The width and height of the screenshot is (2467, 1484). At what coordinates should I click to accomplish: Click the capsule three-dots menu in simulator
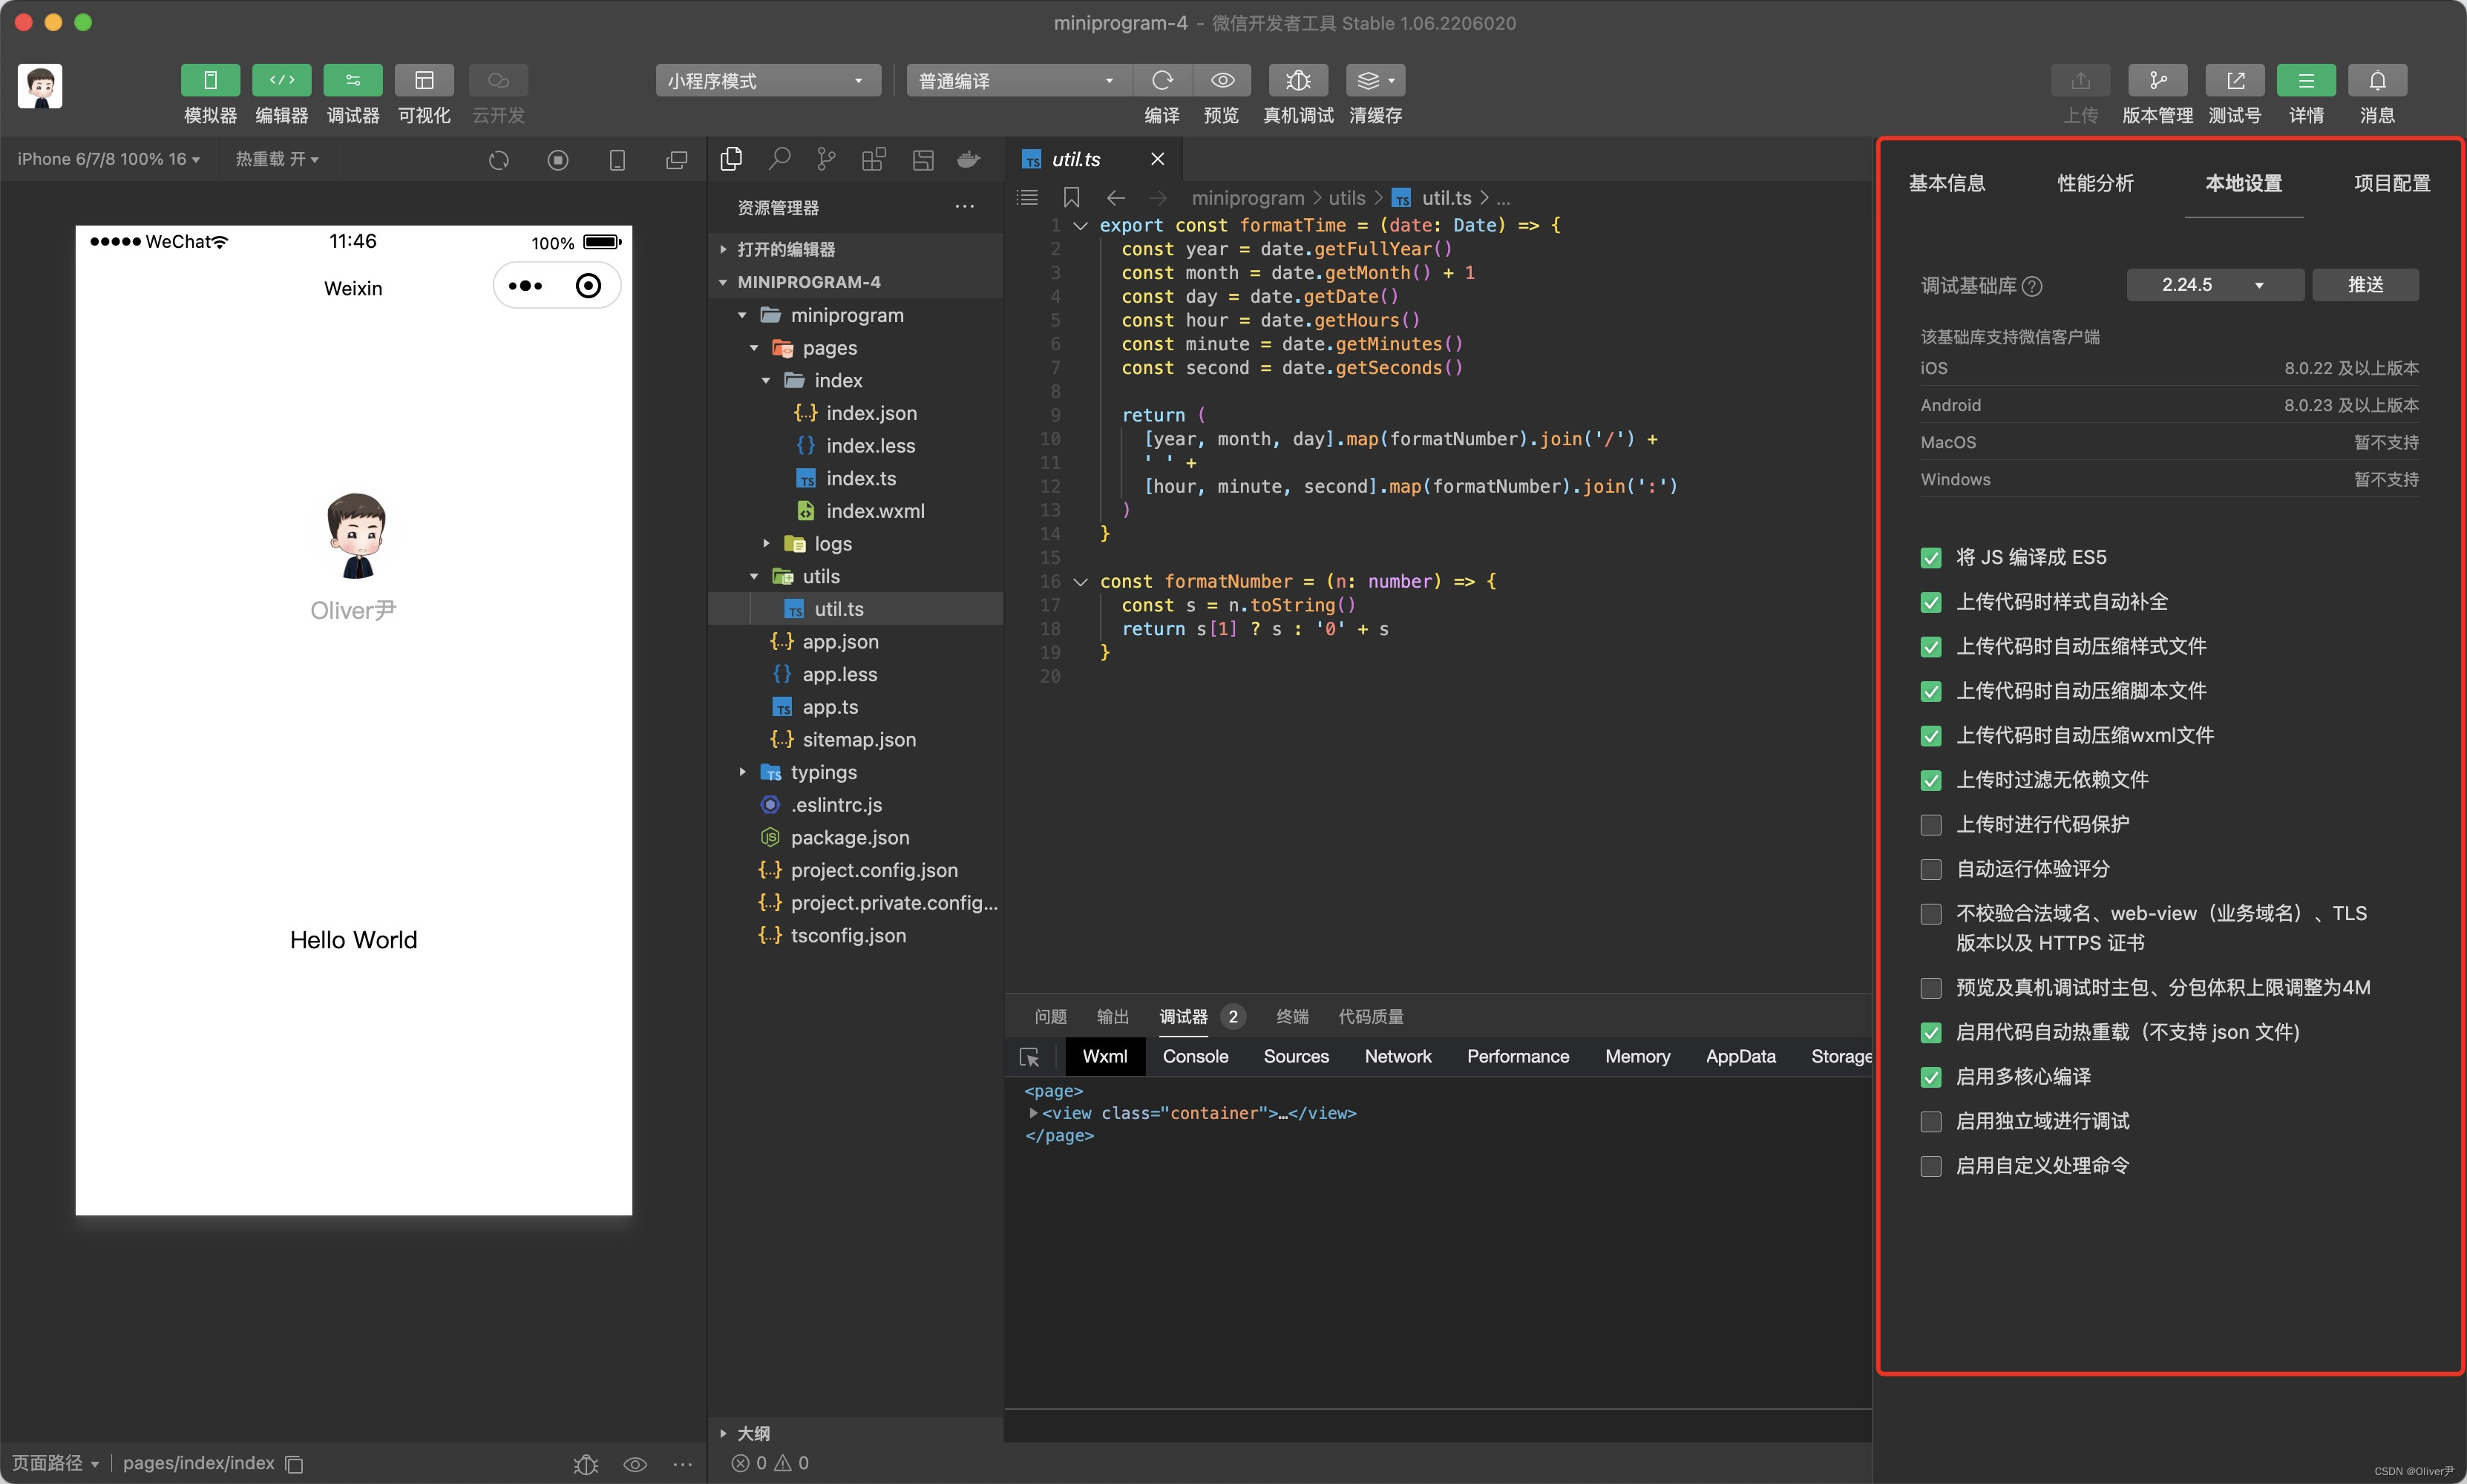coord(525,286)
